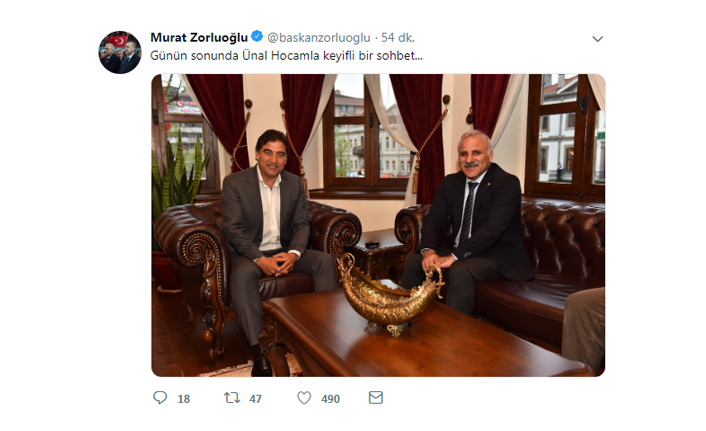The height and width of the screenshot is (431, 706).
Task: Click the green plant in the photo
Action: pos(176,180)
